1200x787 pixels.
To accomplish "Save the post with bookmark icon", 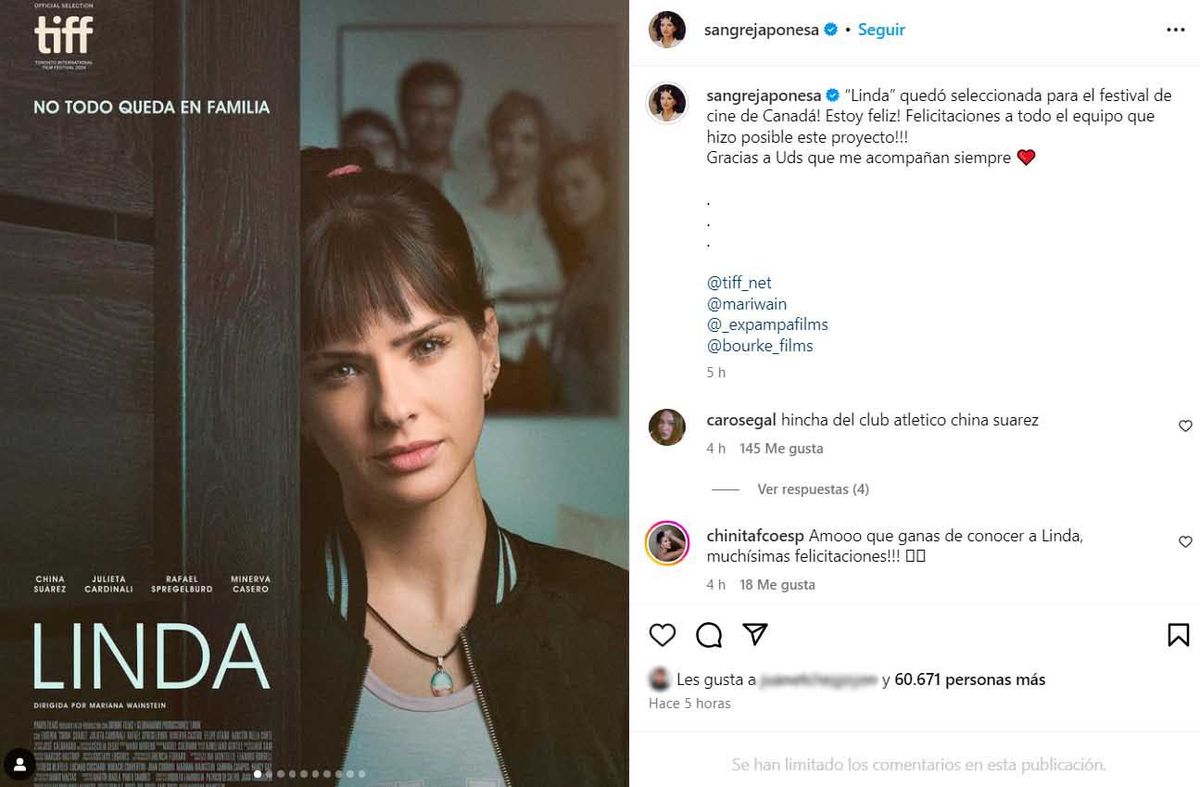I will (1178, 635).
